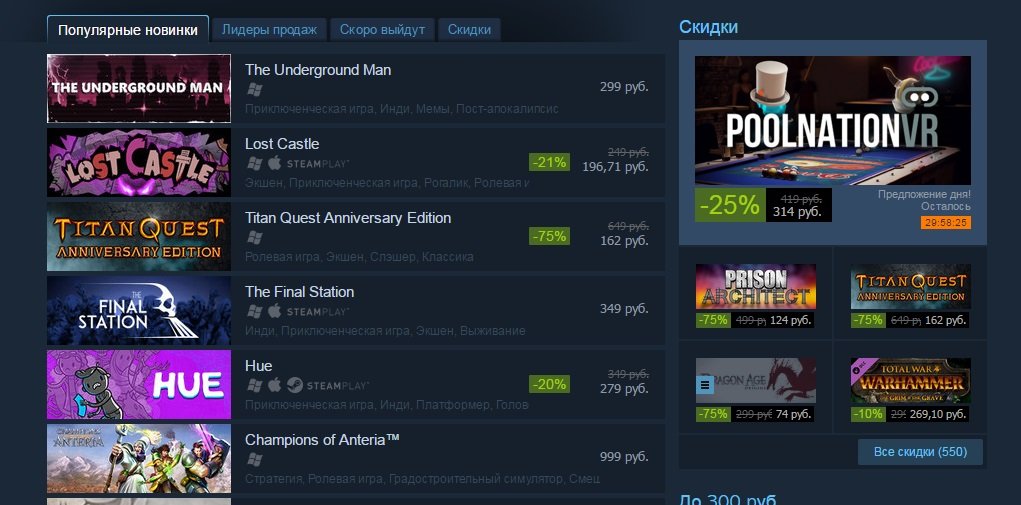The image size is (1021, 505).
Task: Click the Windows icon under Champions of Anteria
Action: tap(255, 459)
